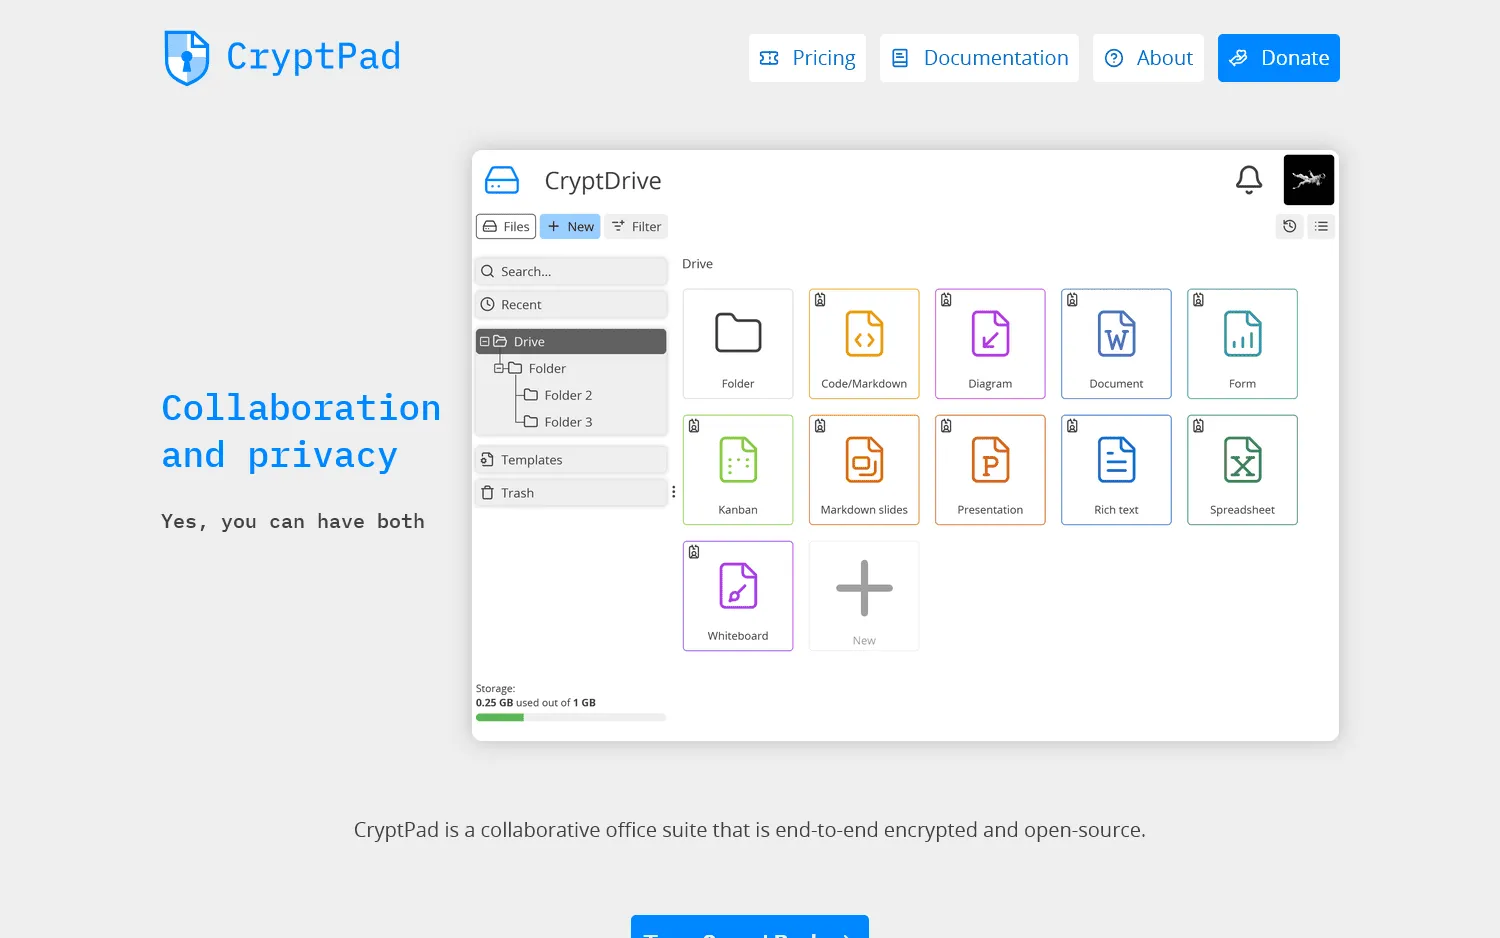Viewport: 1500px width, 938px height.
Task: Open the Folder tile
Action: tap(738, 344)
